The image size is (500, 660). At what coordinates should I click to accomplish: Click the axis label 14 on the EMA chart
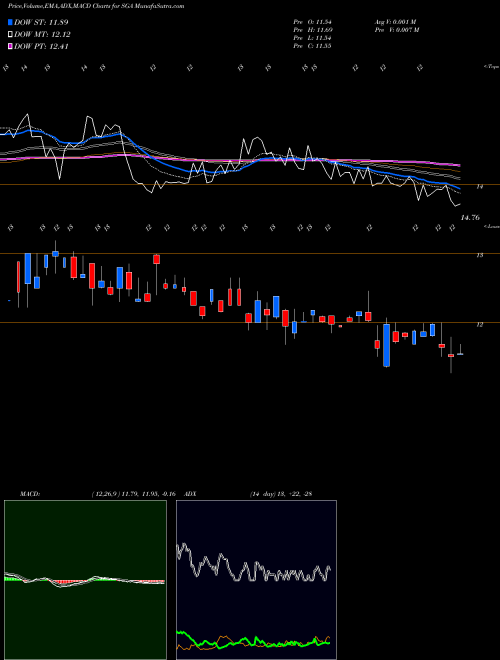(x=479, y=186)
